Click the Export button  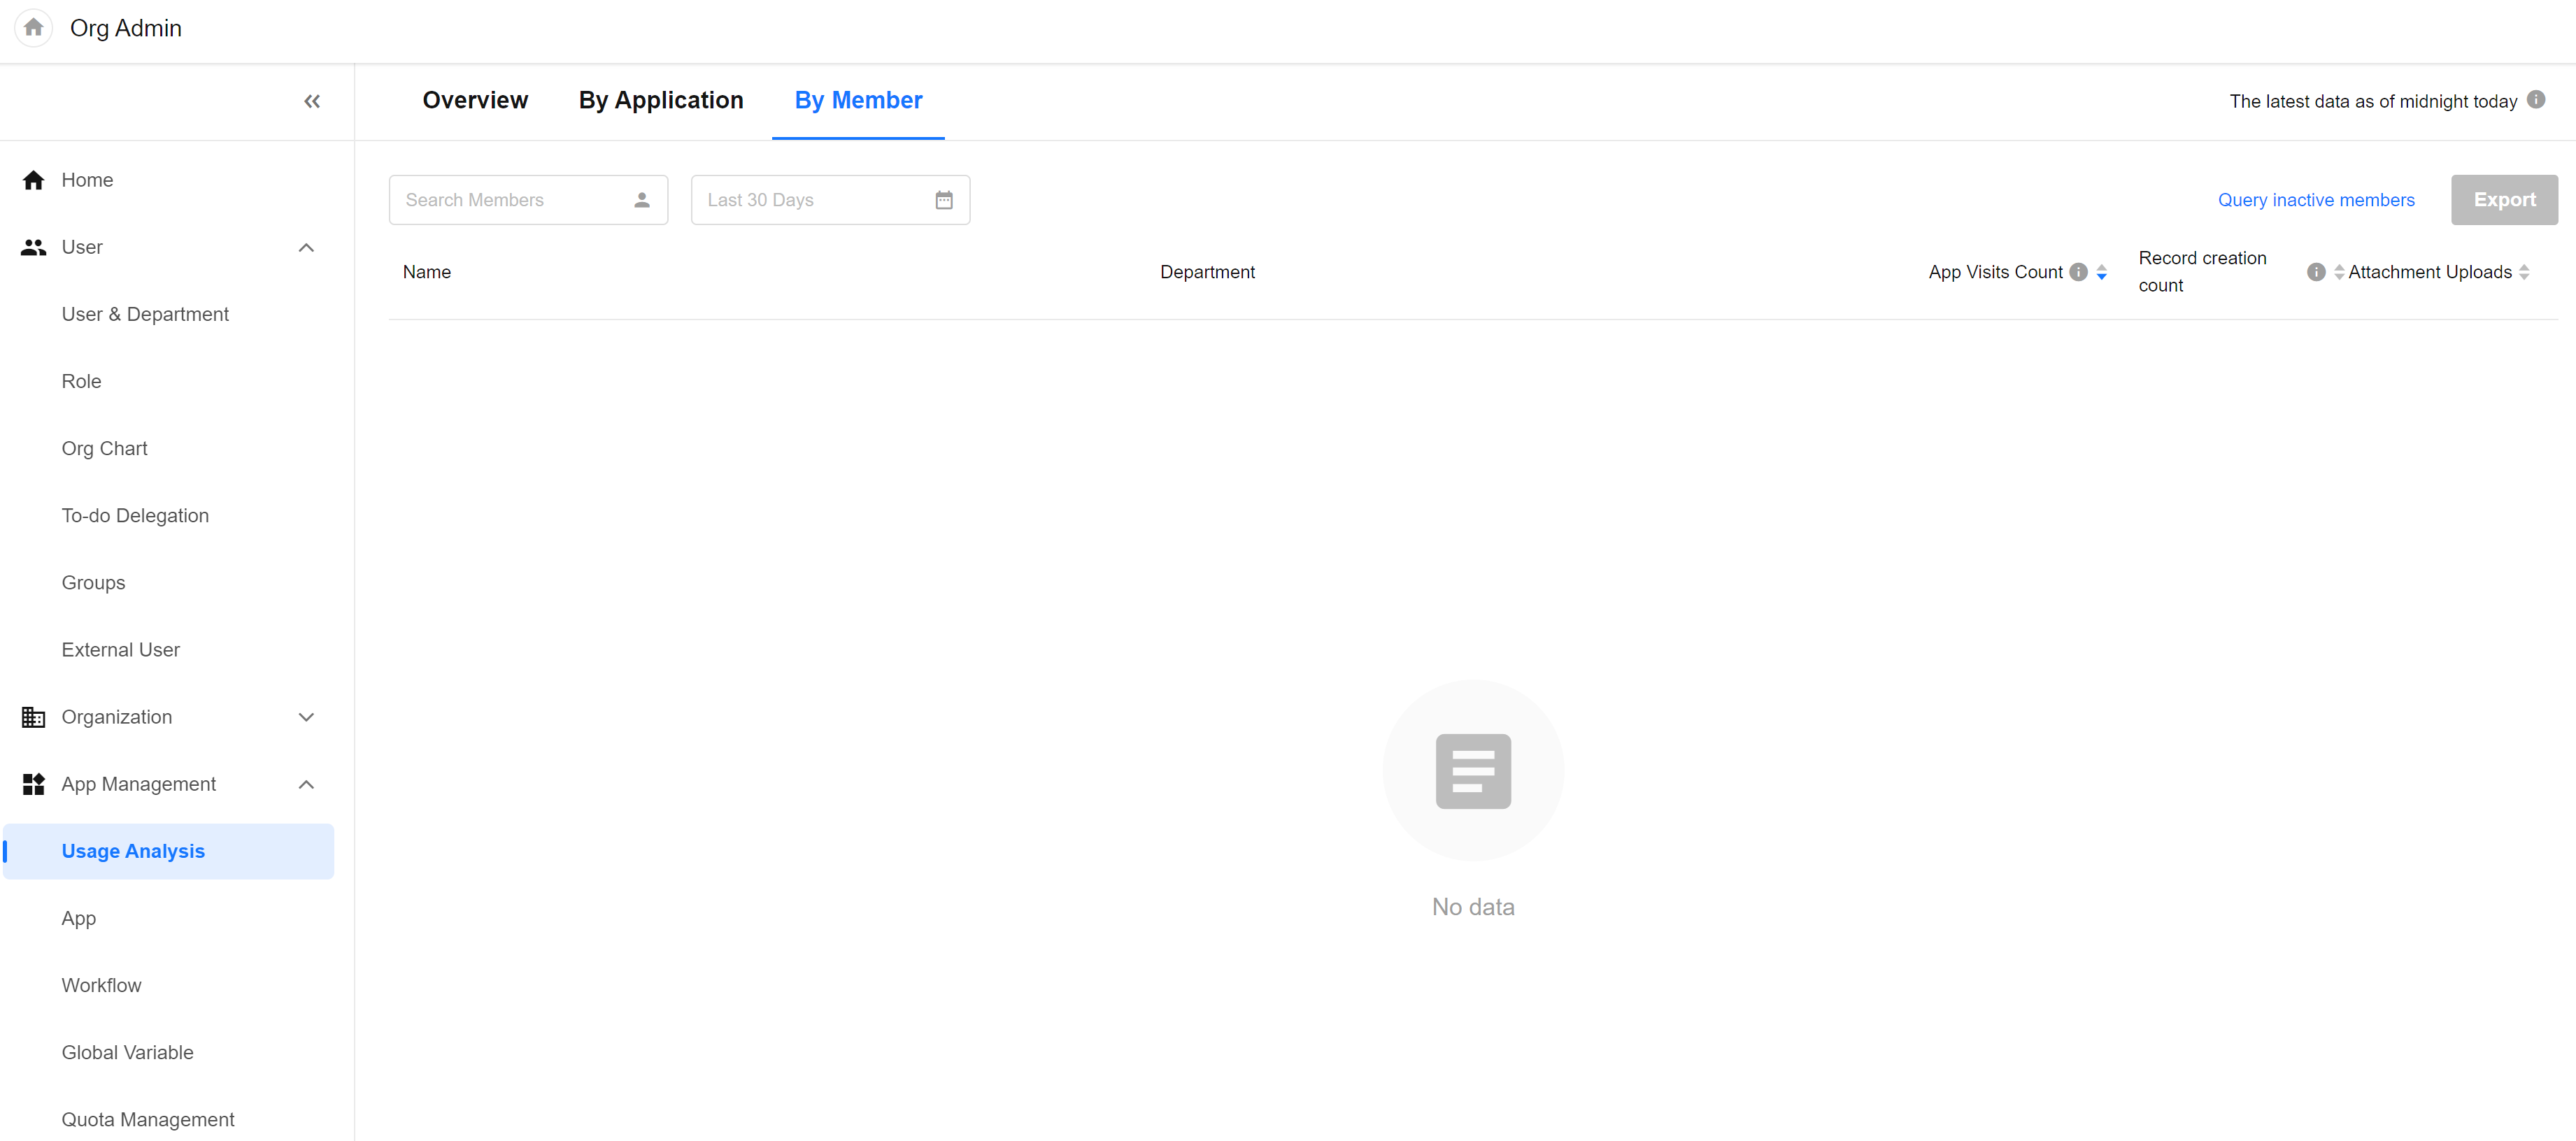(2504, 200)
